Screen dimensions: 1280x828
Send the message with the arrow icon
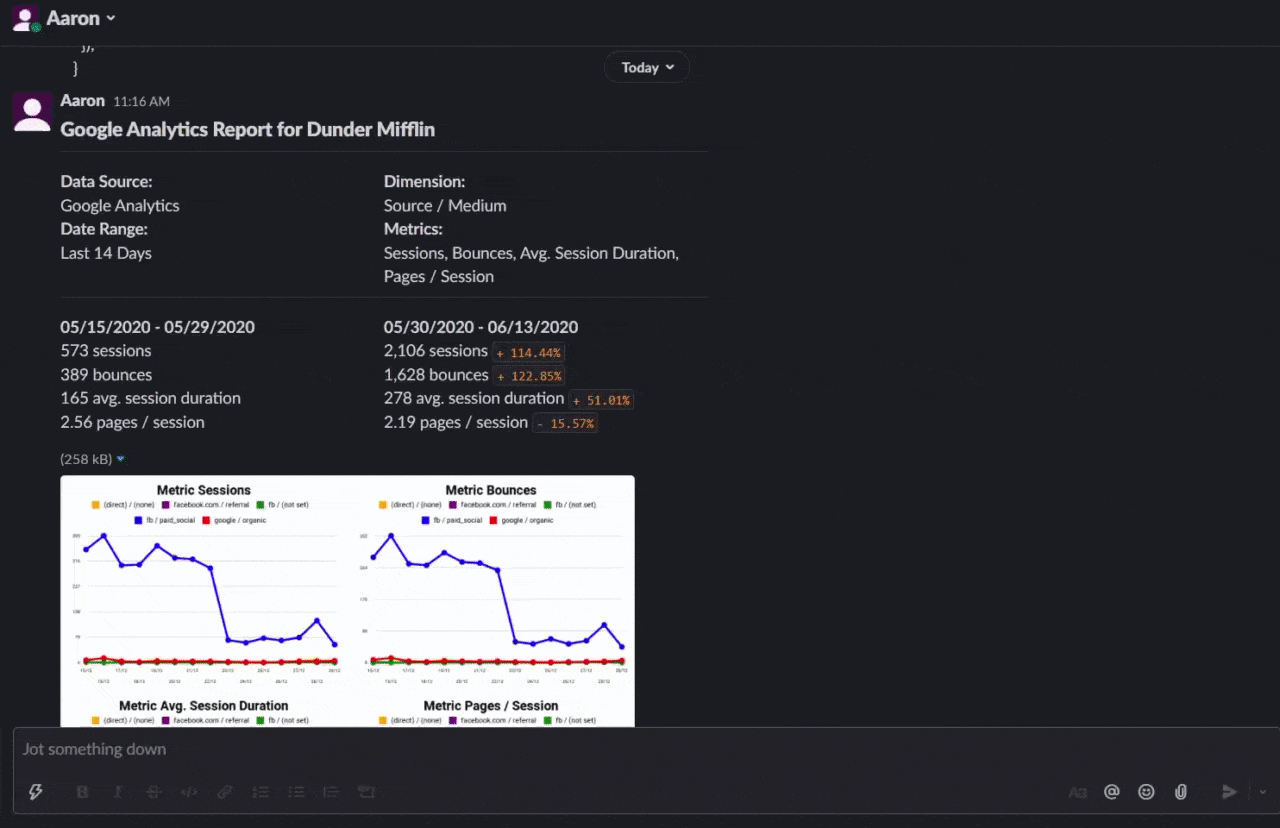click(1230, 792)
